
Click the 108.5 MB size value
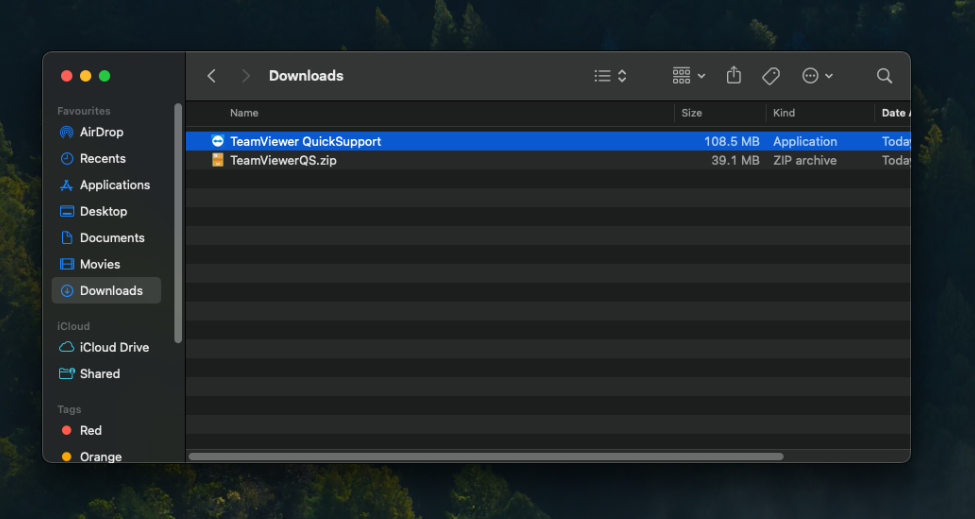731,141
